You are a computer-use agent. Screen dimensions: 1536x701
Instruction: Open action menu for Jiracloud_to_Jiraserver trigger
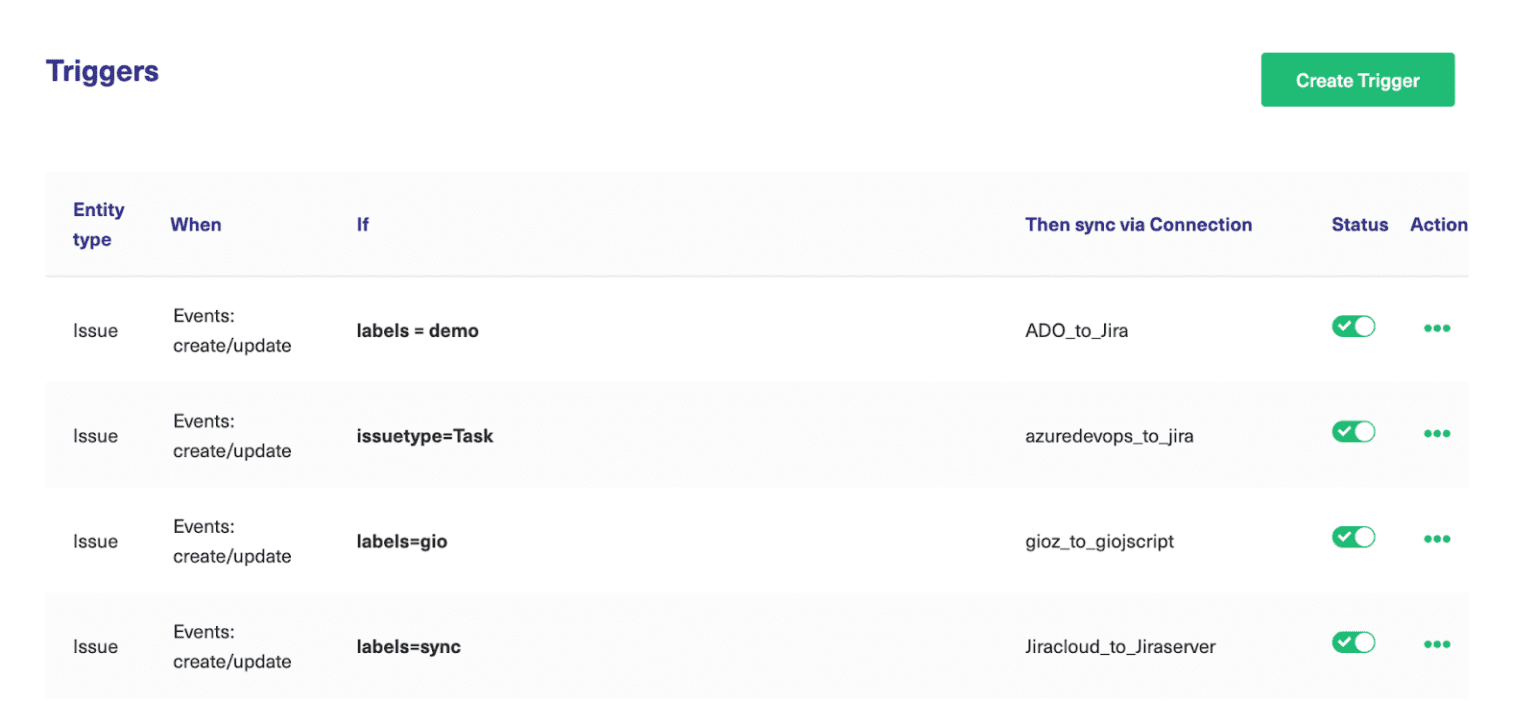1437,643
